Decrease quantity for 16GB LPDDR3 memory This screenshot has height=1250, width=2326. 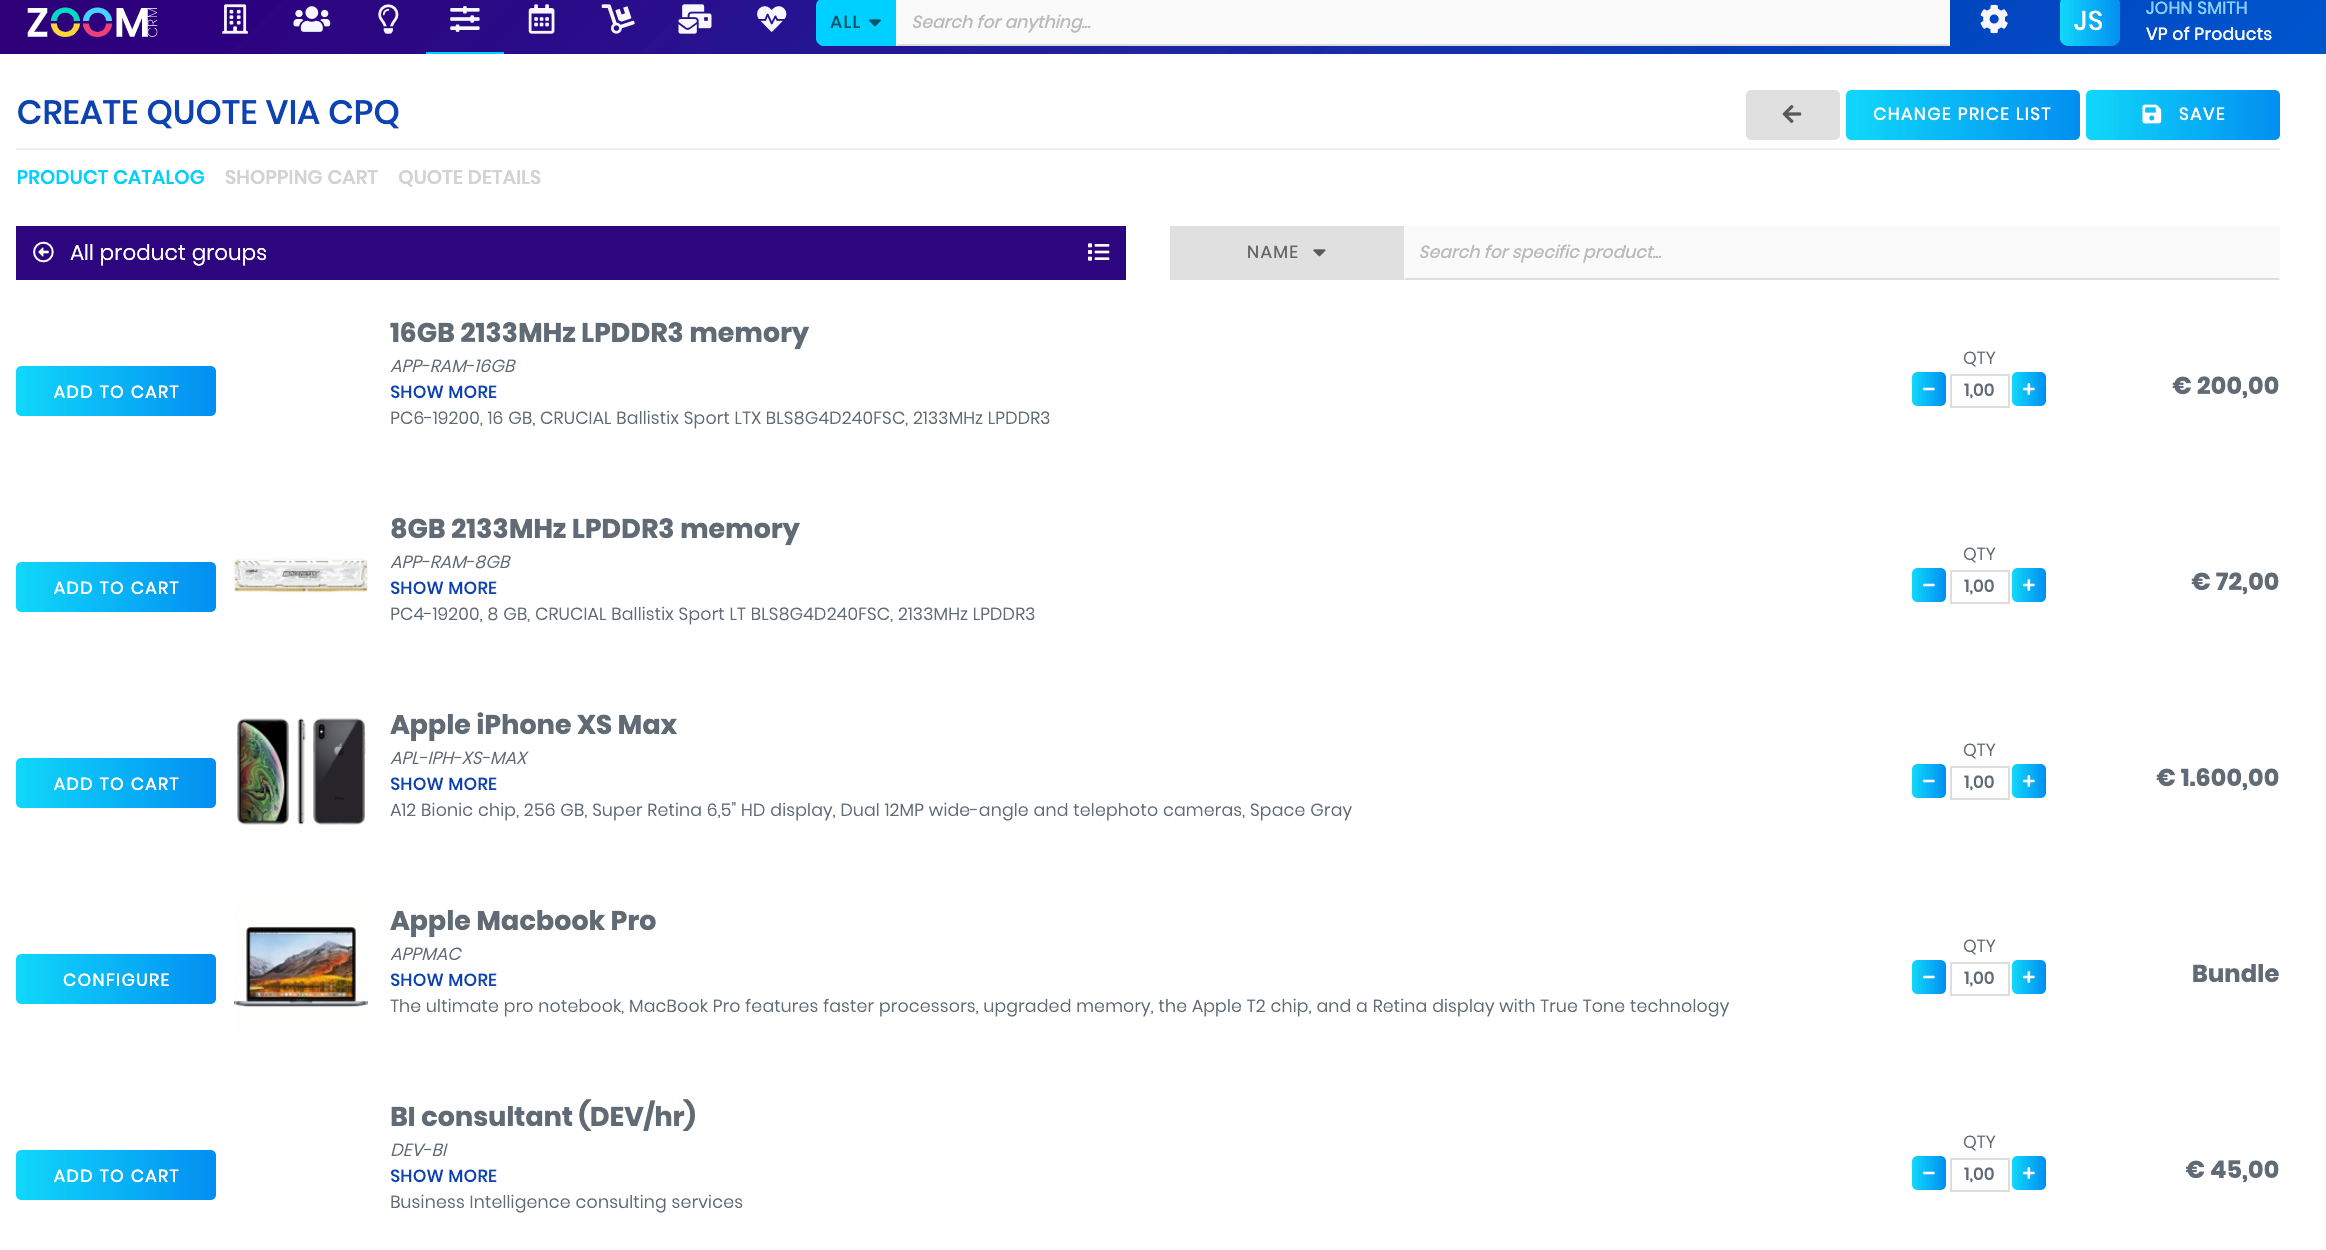click(1928, 389)
